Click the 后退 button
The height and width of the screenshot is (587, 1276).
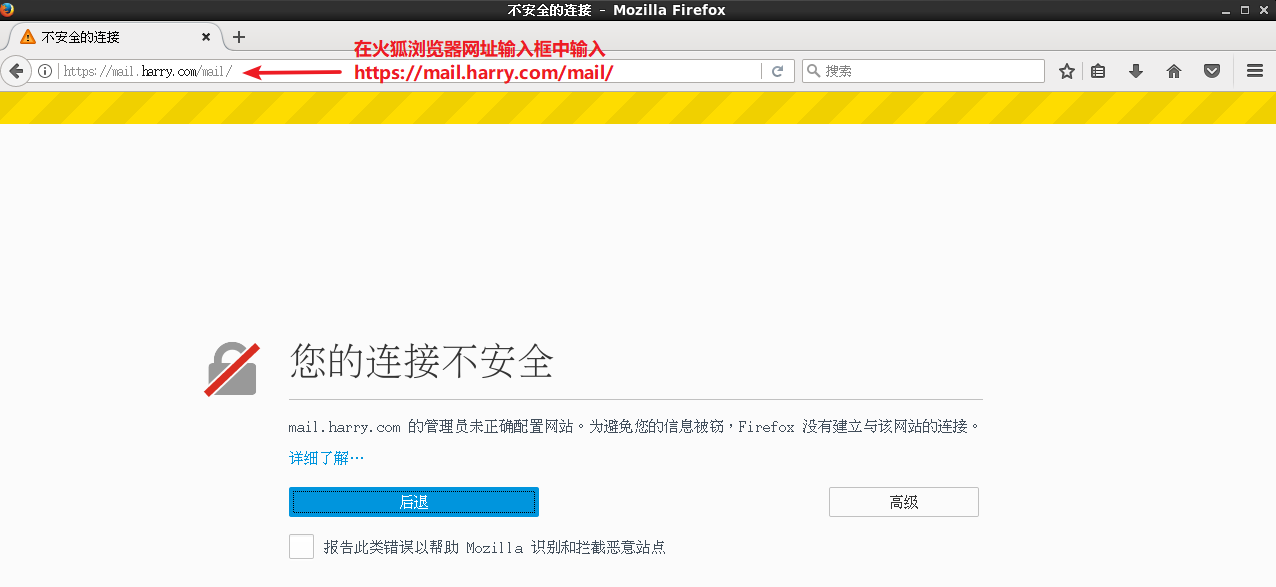click(x=414, y=502)
